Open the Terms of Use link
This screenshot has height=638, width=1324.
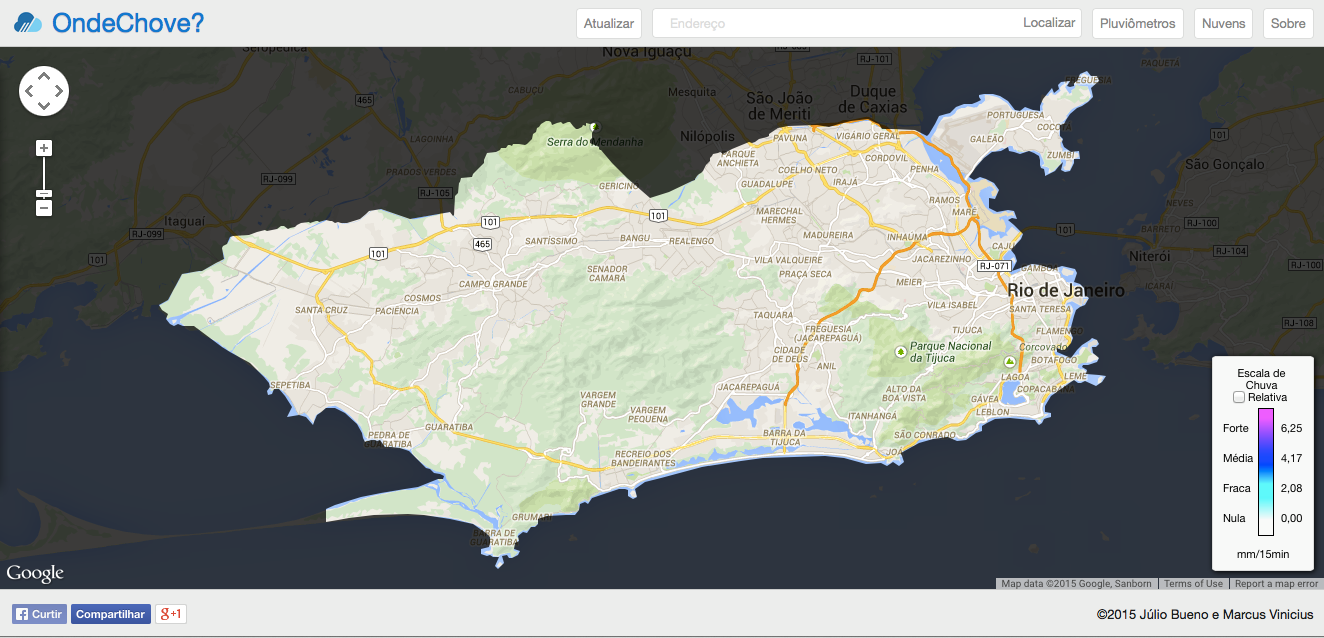pyautogui.click(x=1193, y=584)
